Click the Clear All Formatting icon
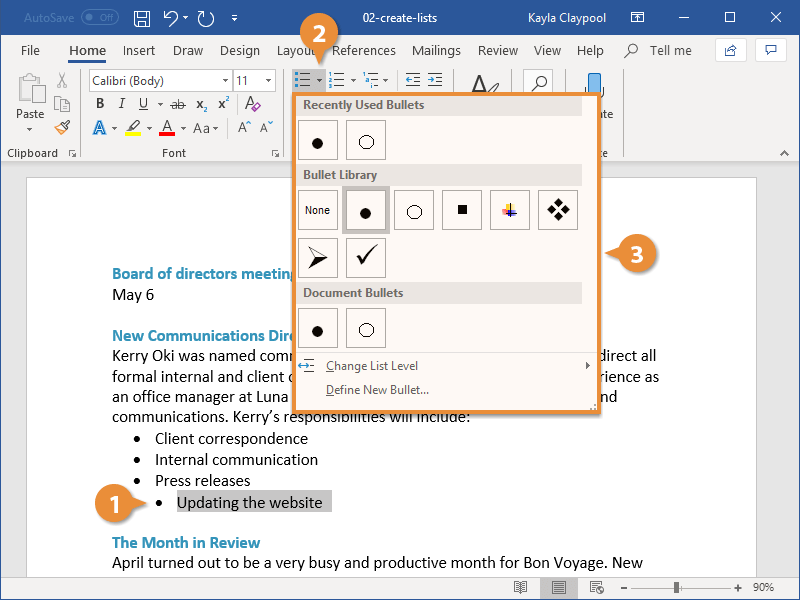Viewport: 800px width, 600px height. click(x=252, y=104)
